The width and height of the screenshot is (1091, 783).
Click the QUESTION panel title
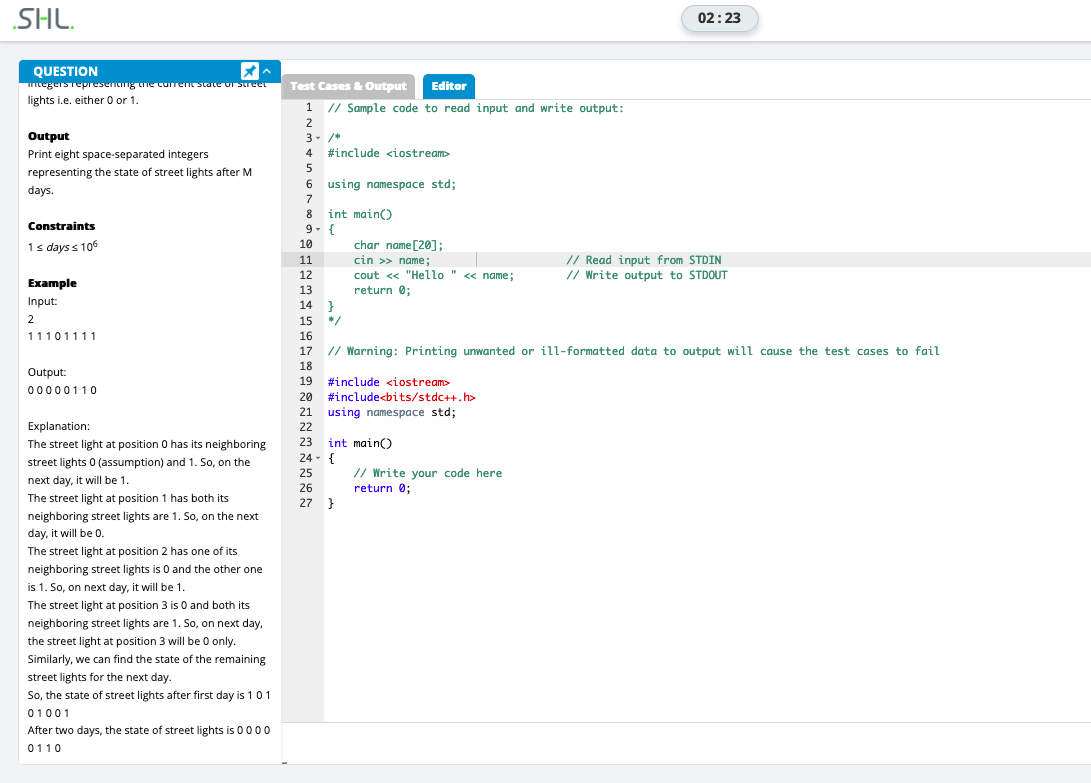tap(65, 71)
